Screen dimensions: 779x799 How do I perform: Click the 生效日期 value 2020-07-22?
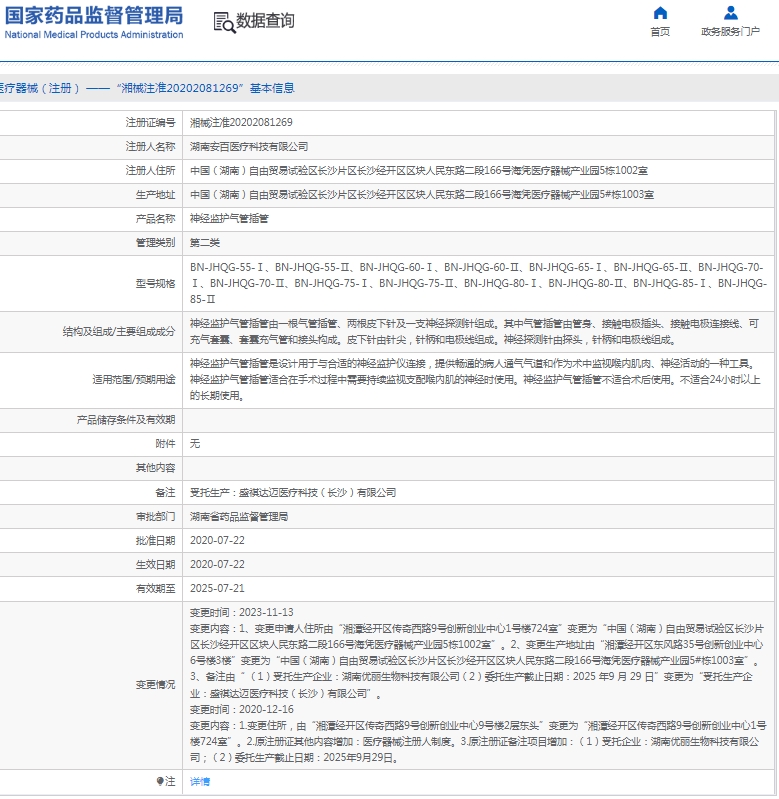pos(217,565)
